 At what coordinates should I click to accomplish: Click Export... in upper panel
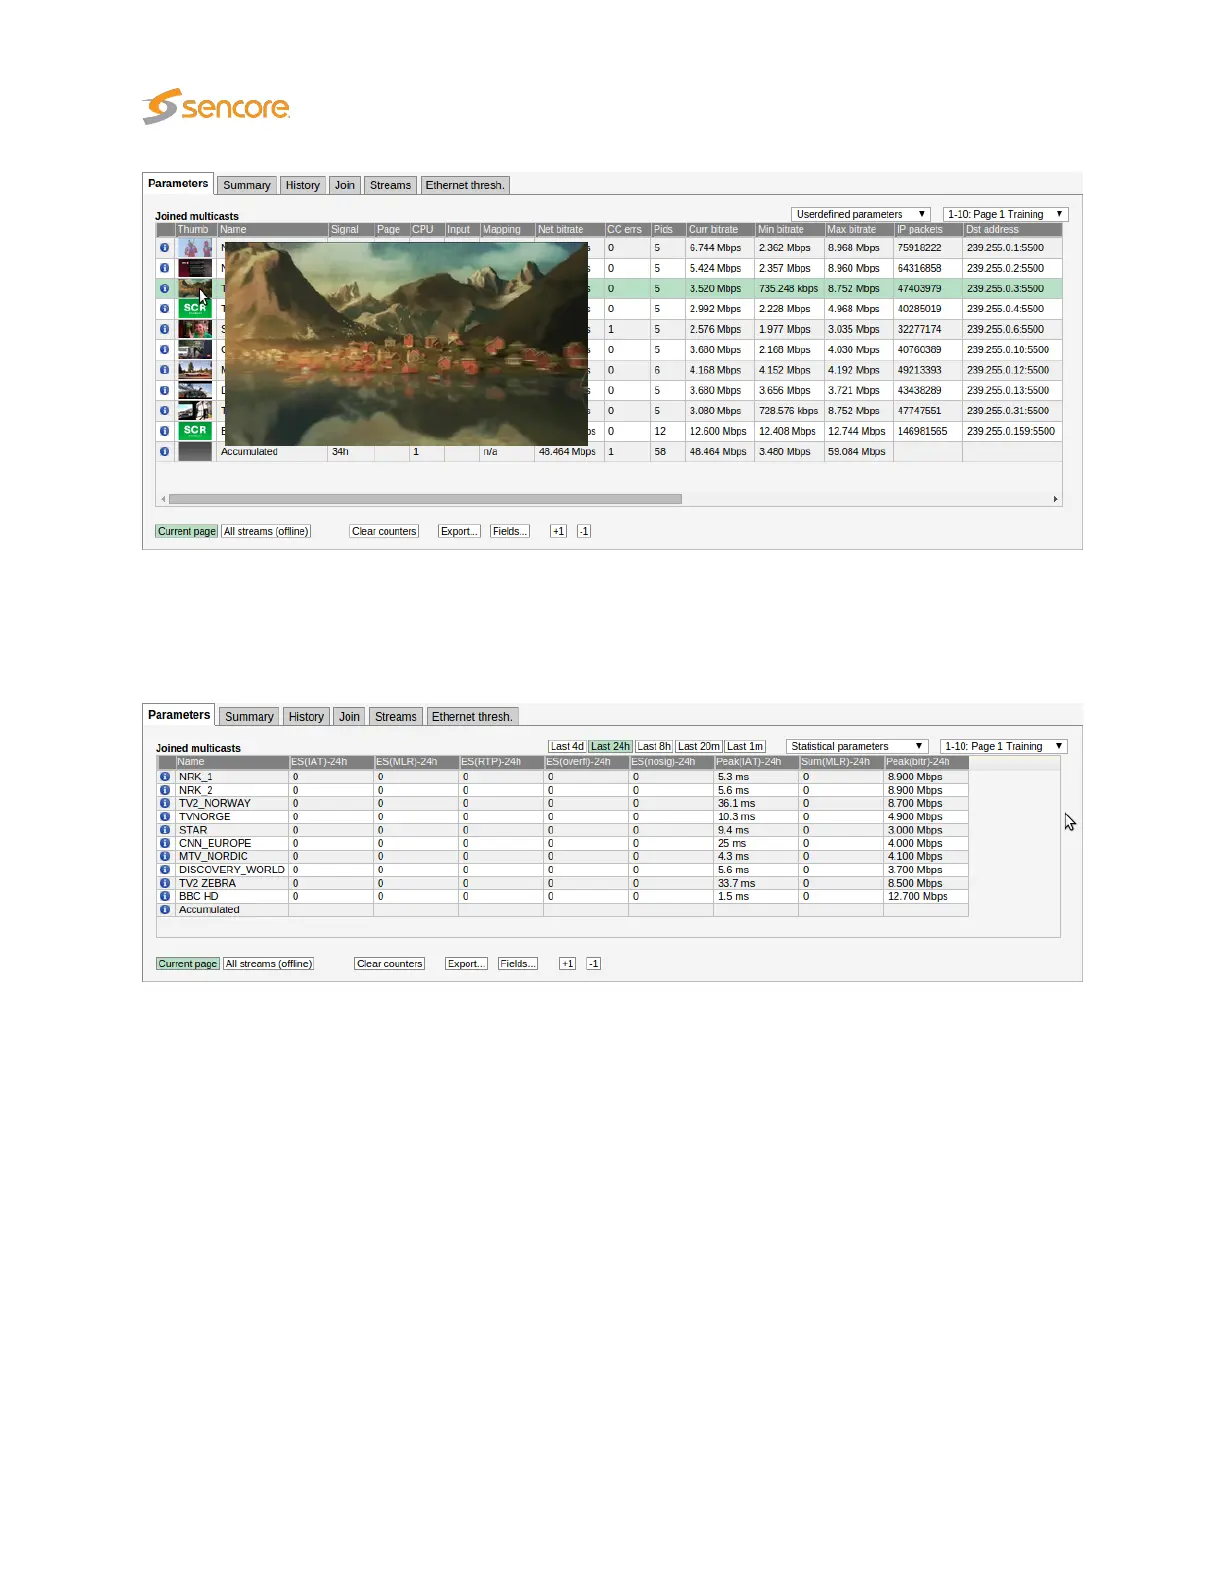(459, 531)
